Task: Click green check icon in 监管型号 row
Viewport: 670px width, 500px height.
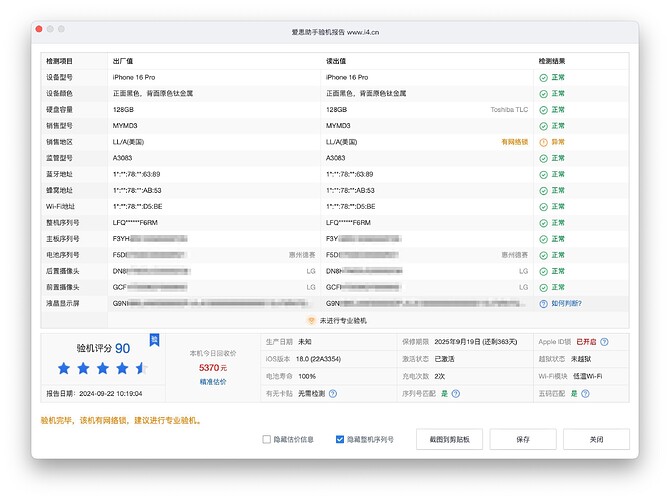Action: (x=543, y=159)
